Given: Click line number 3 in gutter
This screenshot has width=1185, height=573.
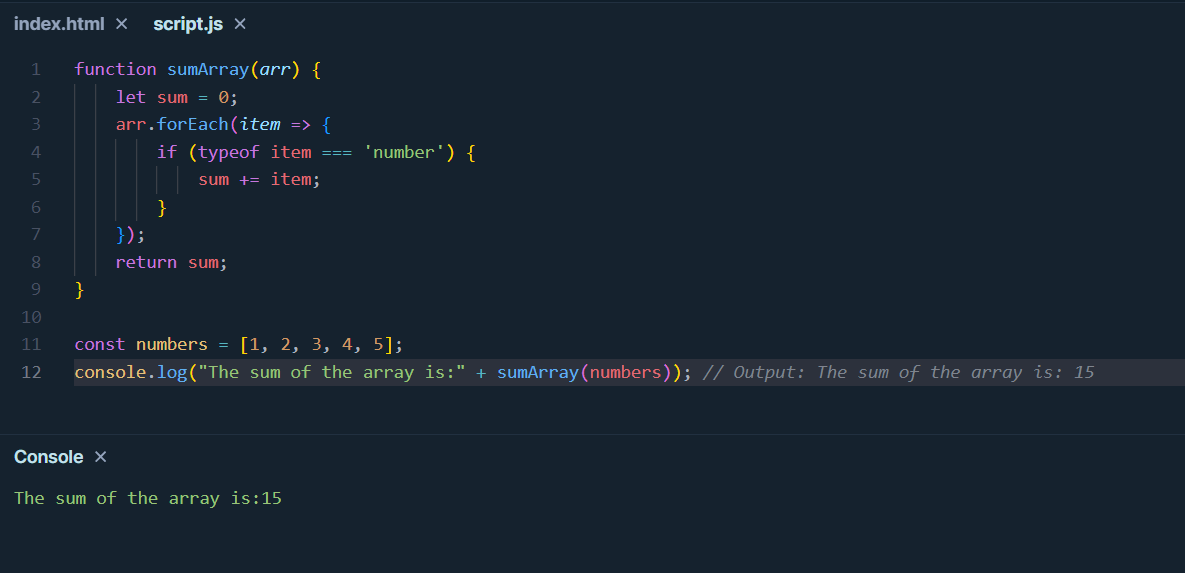Looking at the screenshot, I should pos(36,125).
